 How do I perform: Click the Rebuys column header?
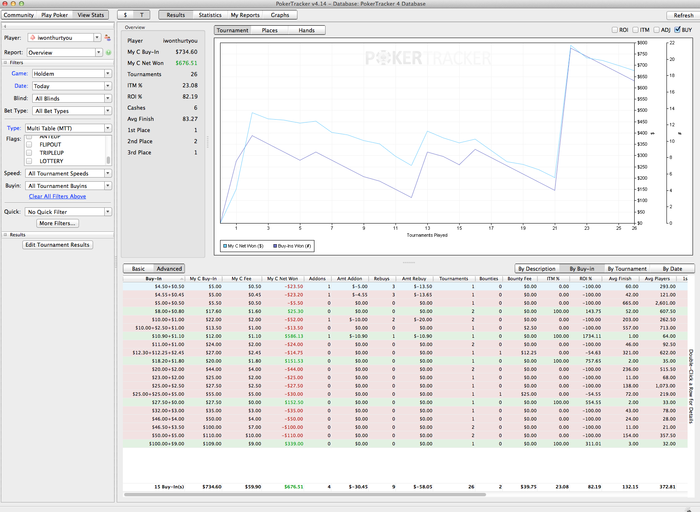382,279
